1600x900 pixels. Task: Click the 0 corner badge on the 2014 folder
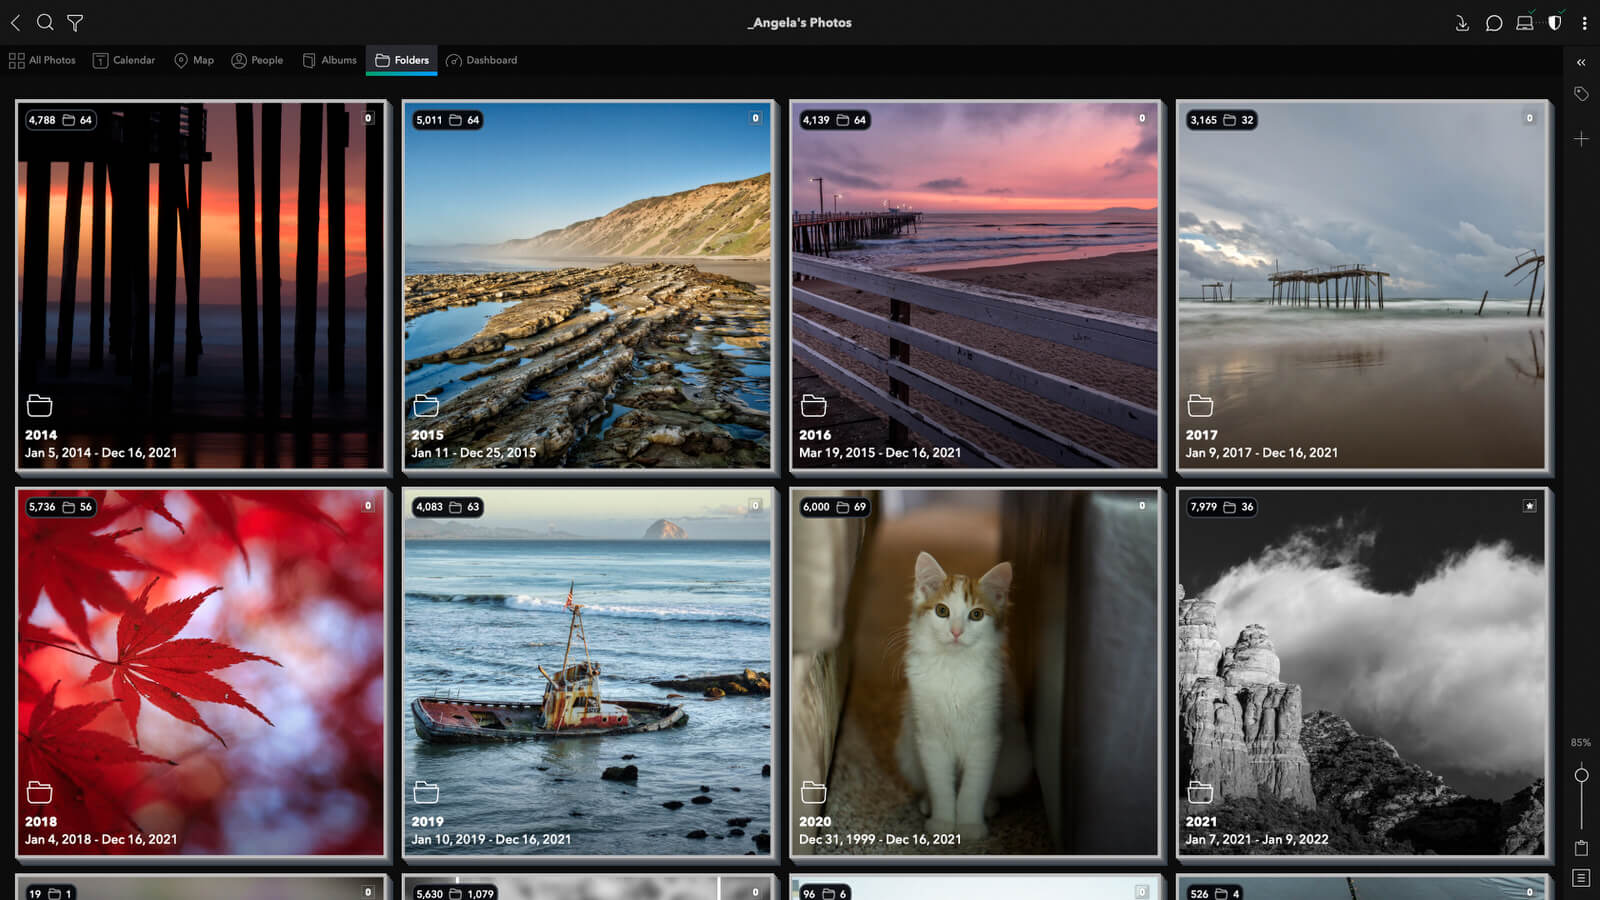[368, 118]
